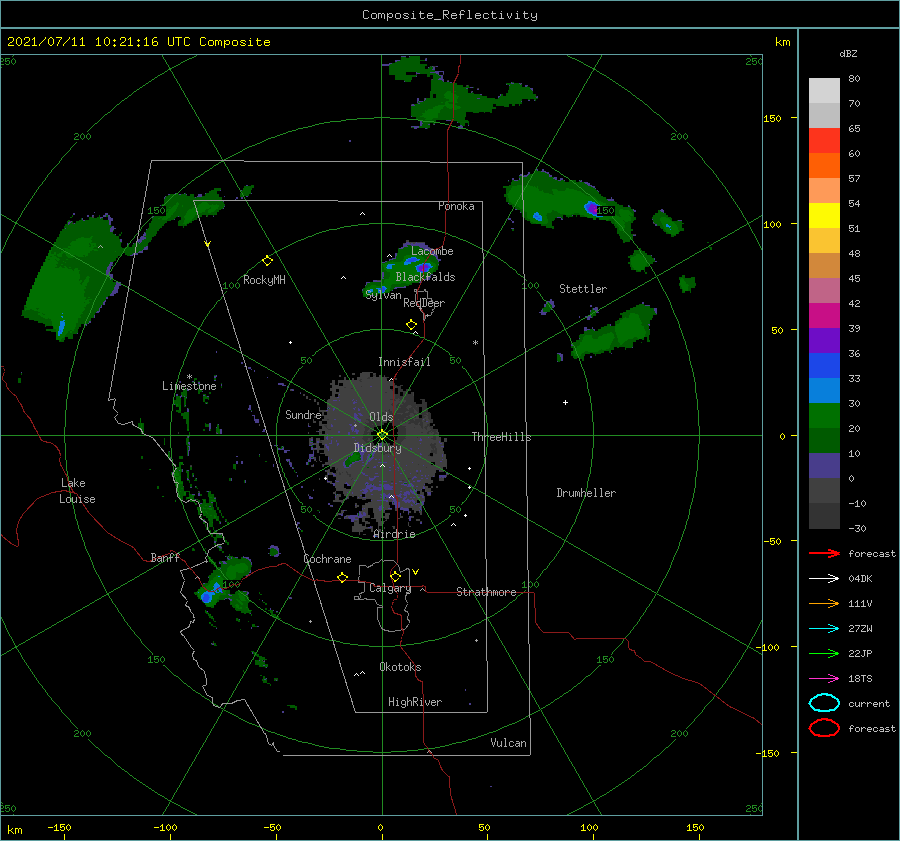Click the RockyMH label

(x=264, y=280)
